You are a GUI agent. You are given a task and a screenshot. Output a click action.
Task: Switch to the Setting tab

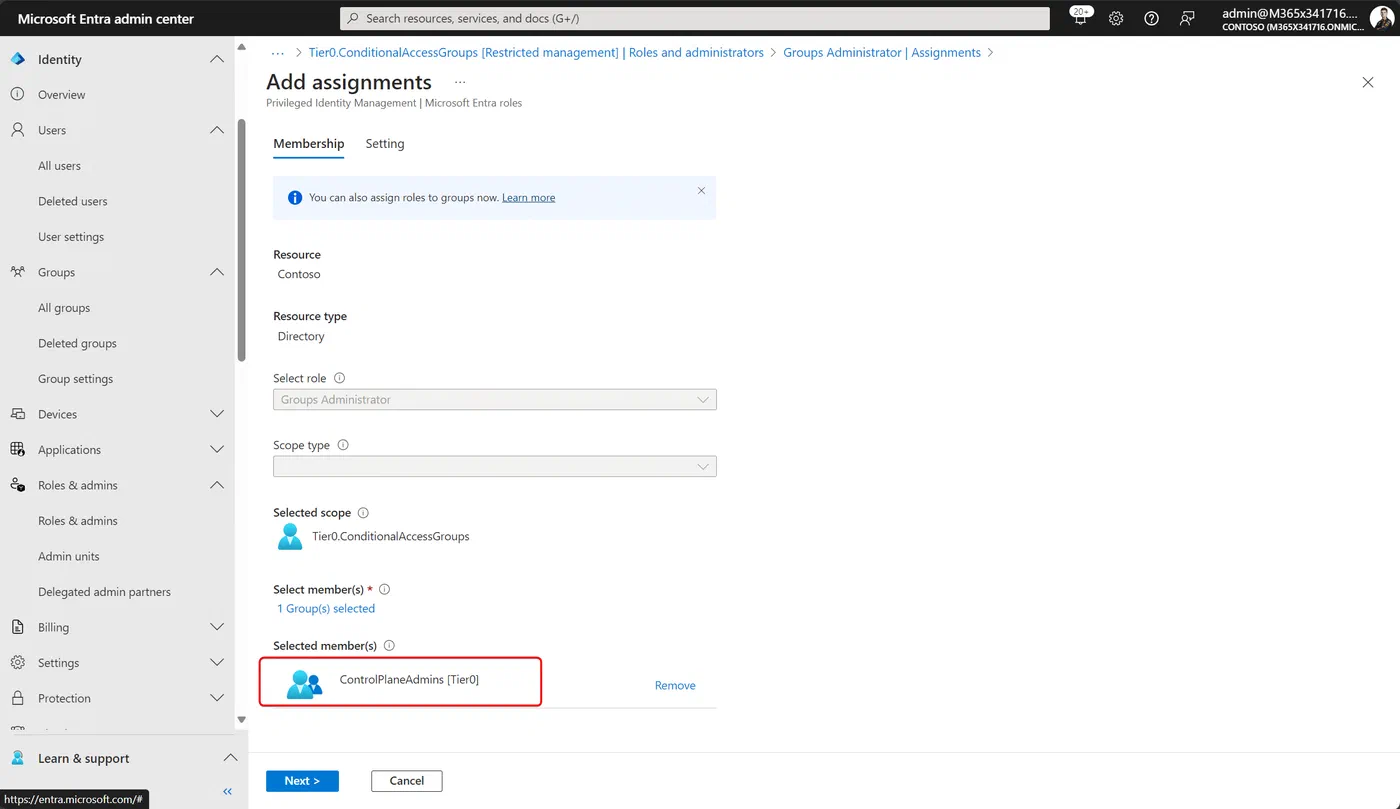coord(385,144)
